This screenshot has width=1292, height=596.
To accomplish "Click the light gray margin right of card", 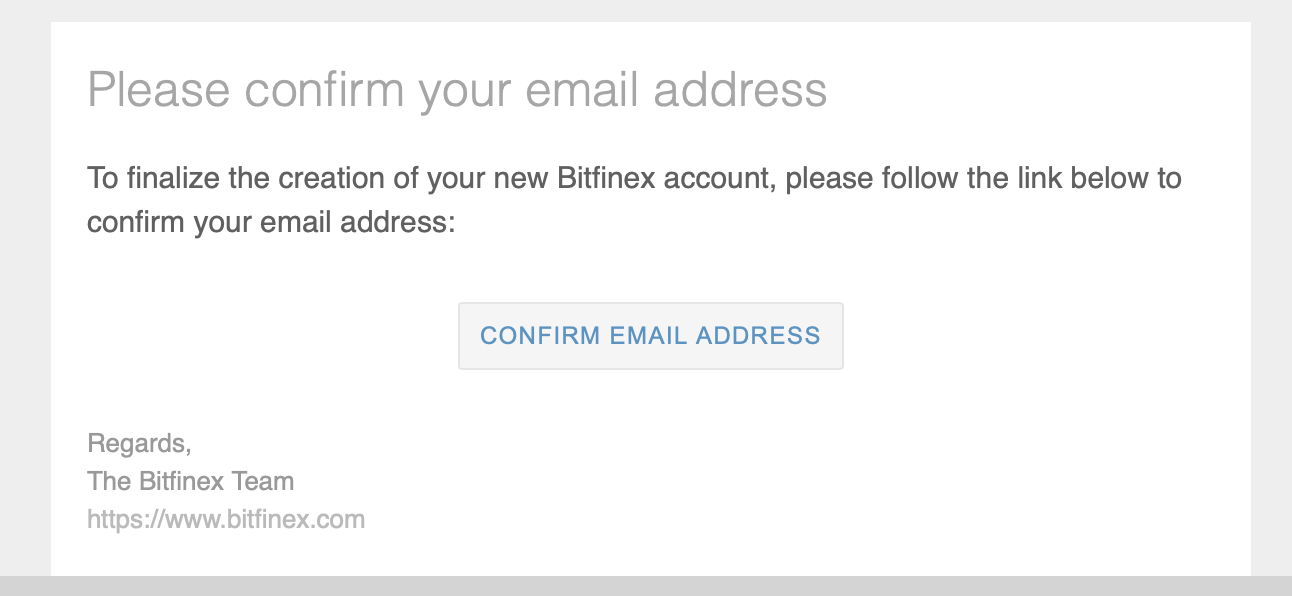I will (1271, 298).
